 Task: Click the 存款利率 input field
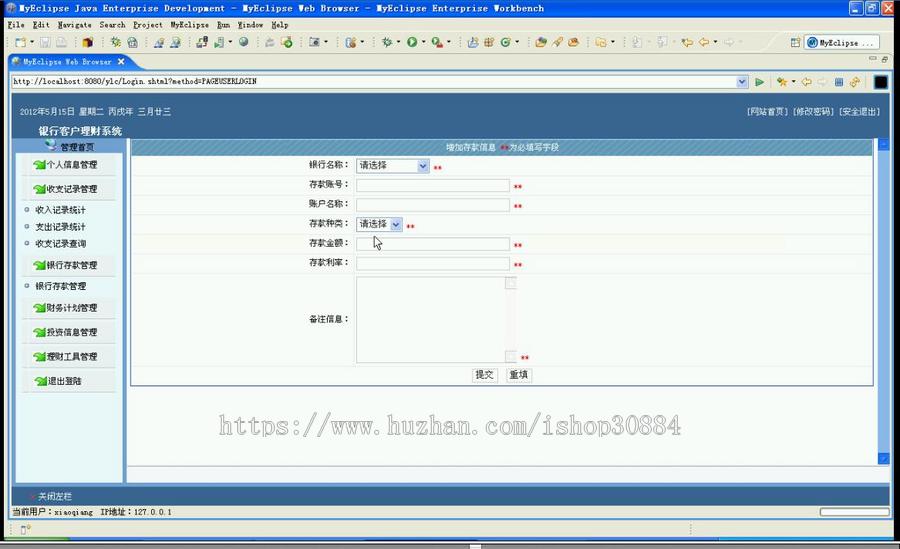click(433, 264)
